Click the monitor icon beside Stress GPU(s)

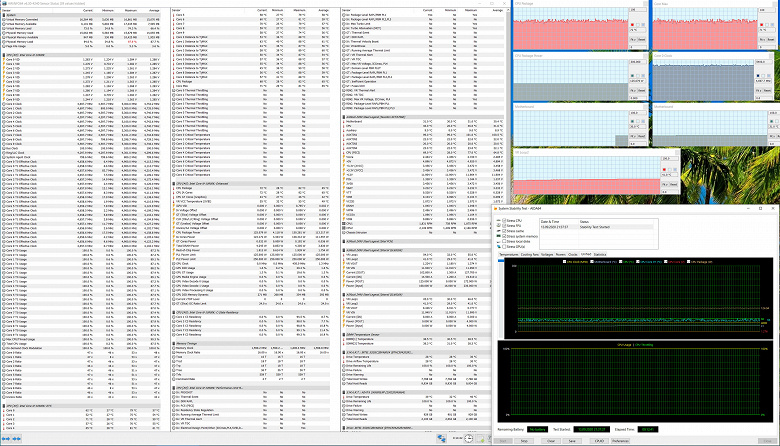(498, 247)
